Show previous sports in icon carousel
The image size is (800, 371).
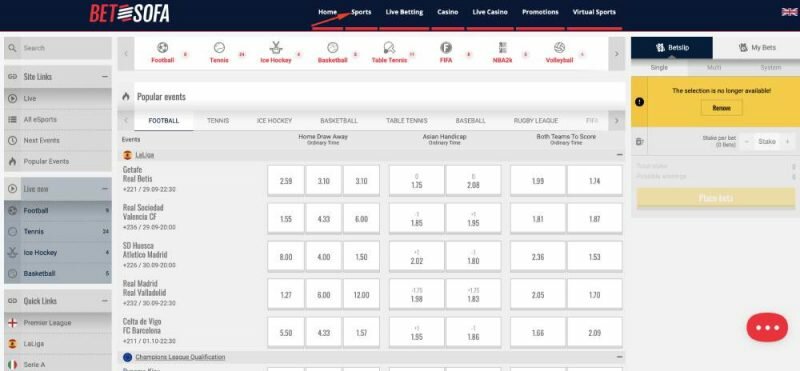[x=126, y=54]
